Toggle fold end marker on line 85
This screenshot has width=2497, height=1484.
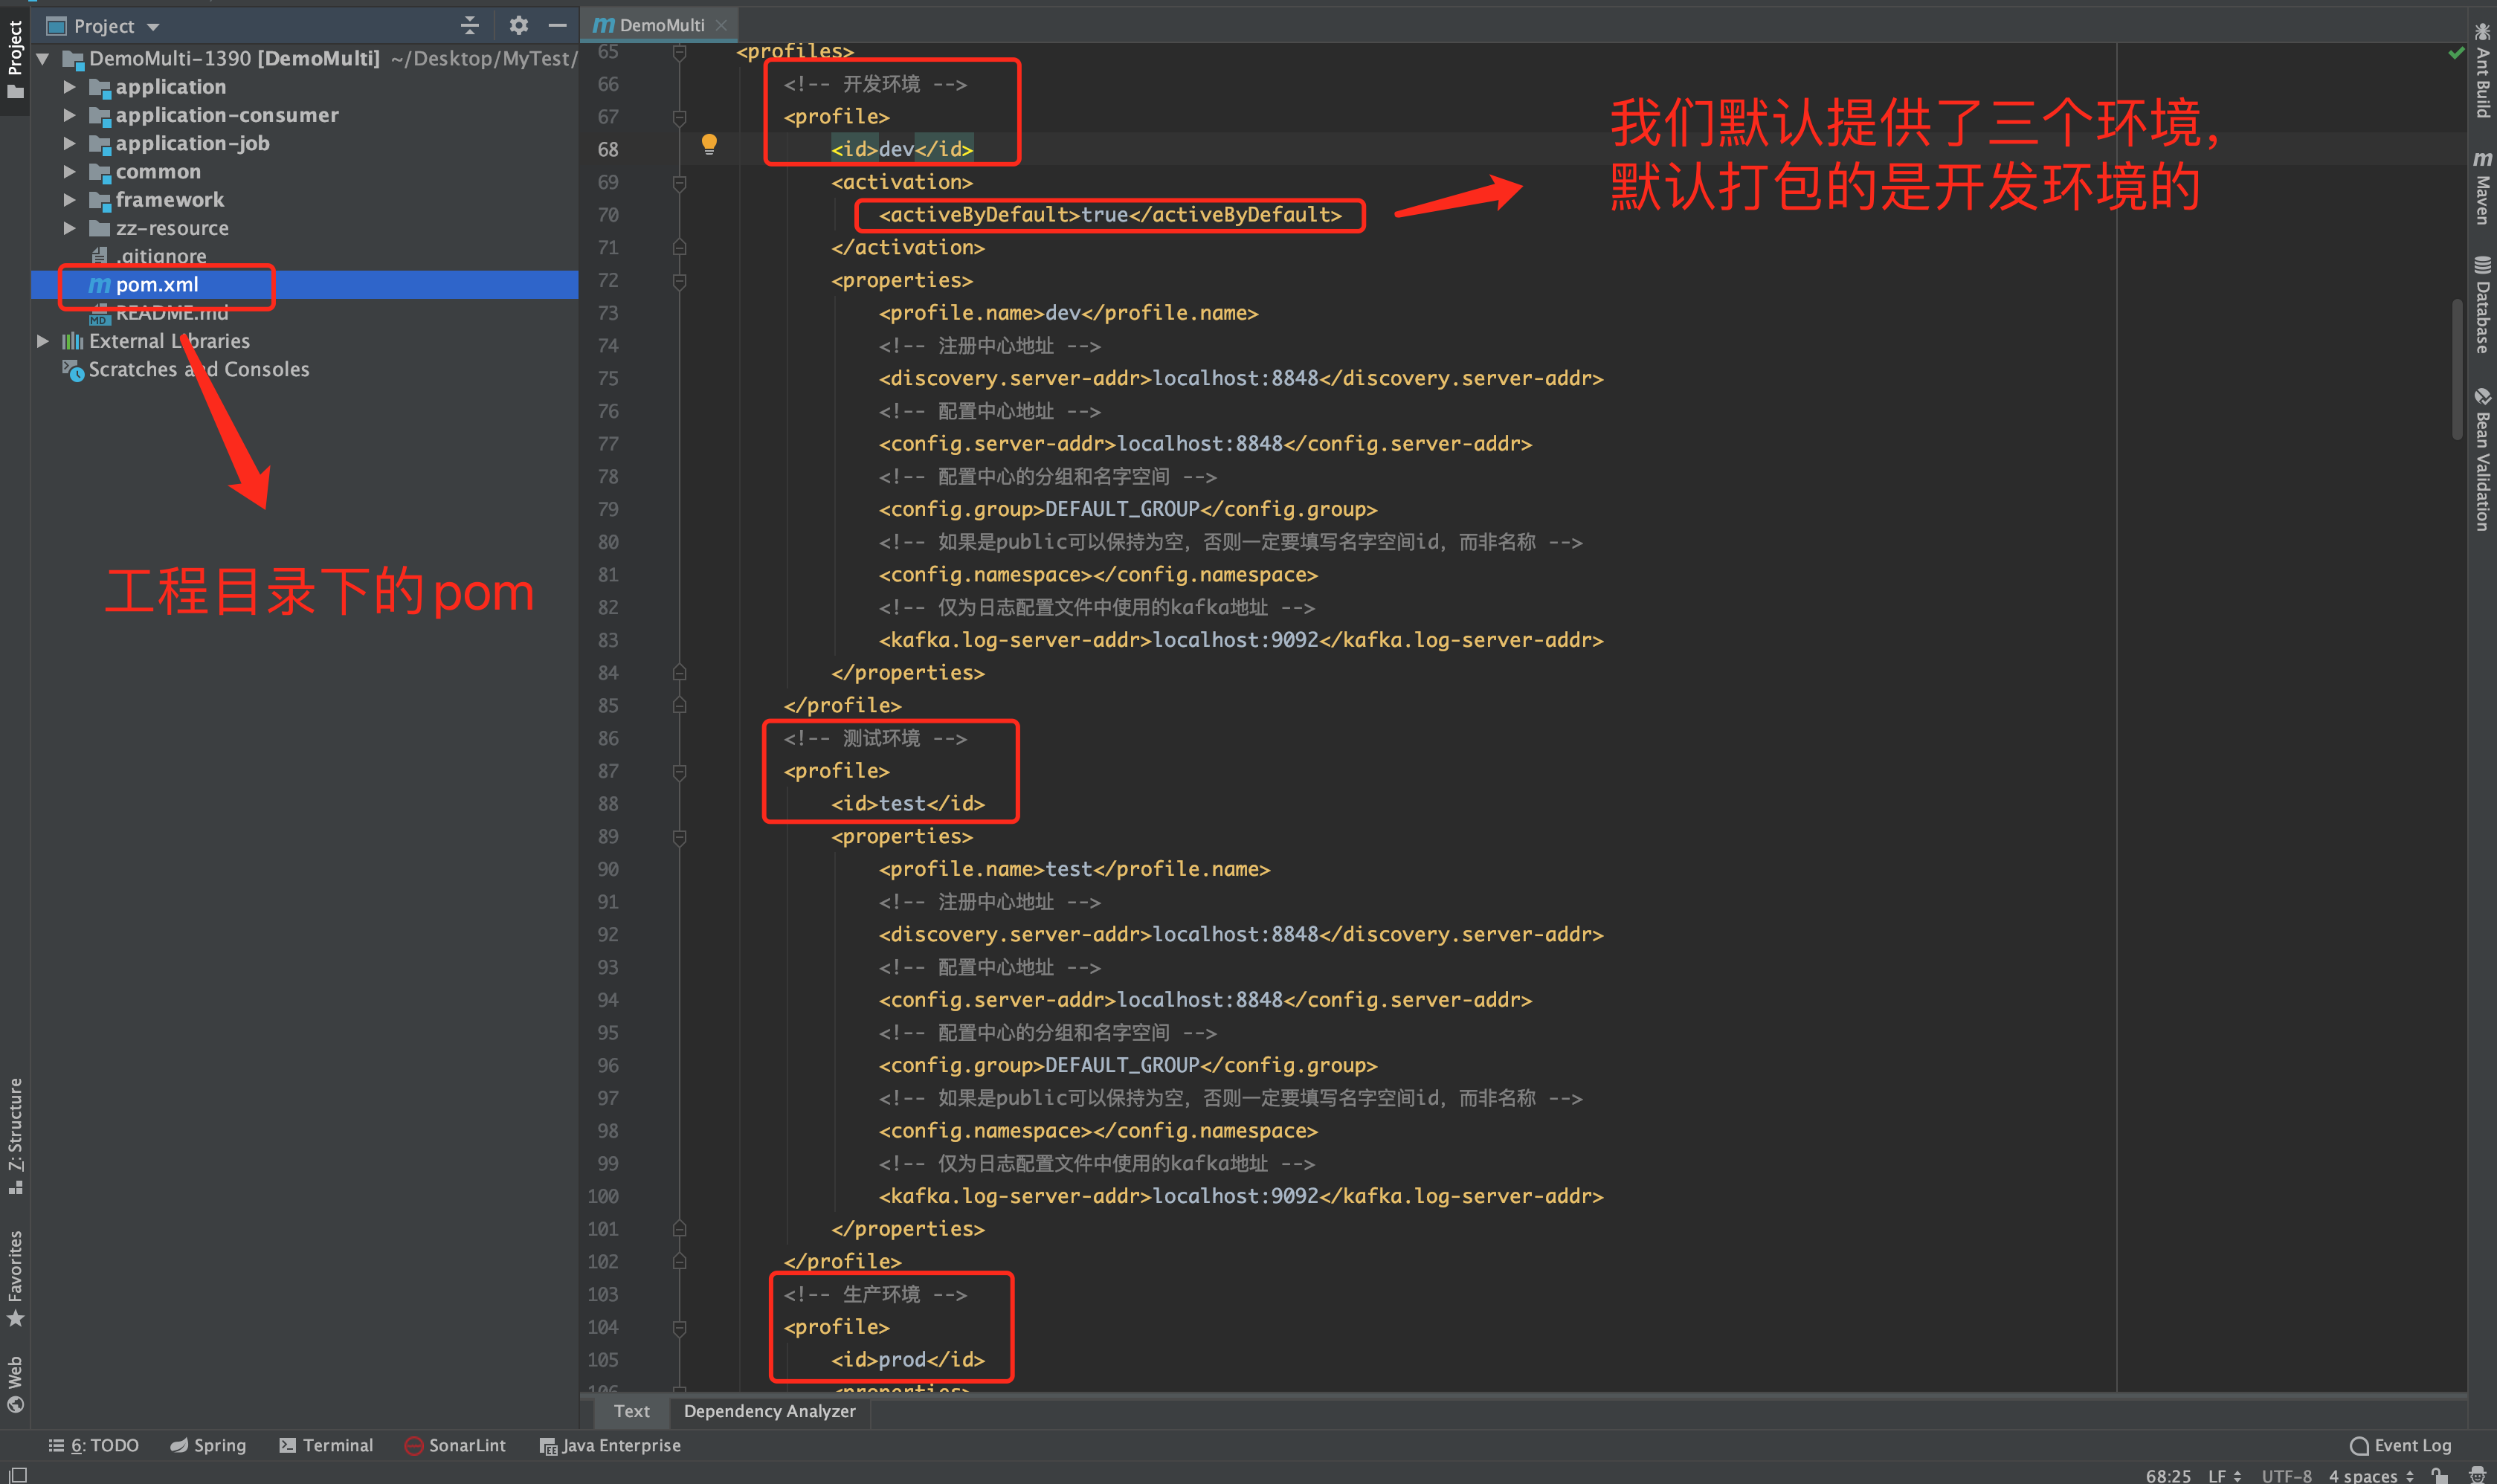pos(679,706)
